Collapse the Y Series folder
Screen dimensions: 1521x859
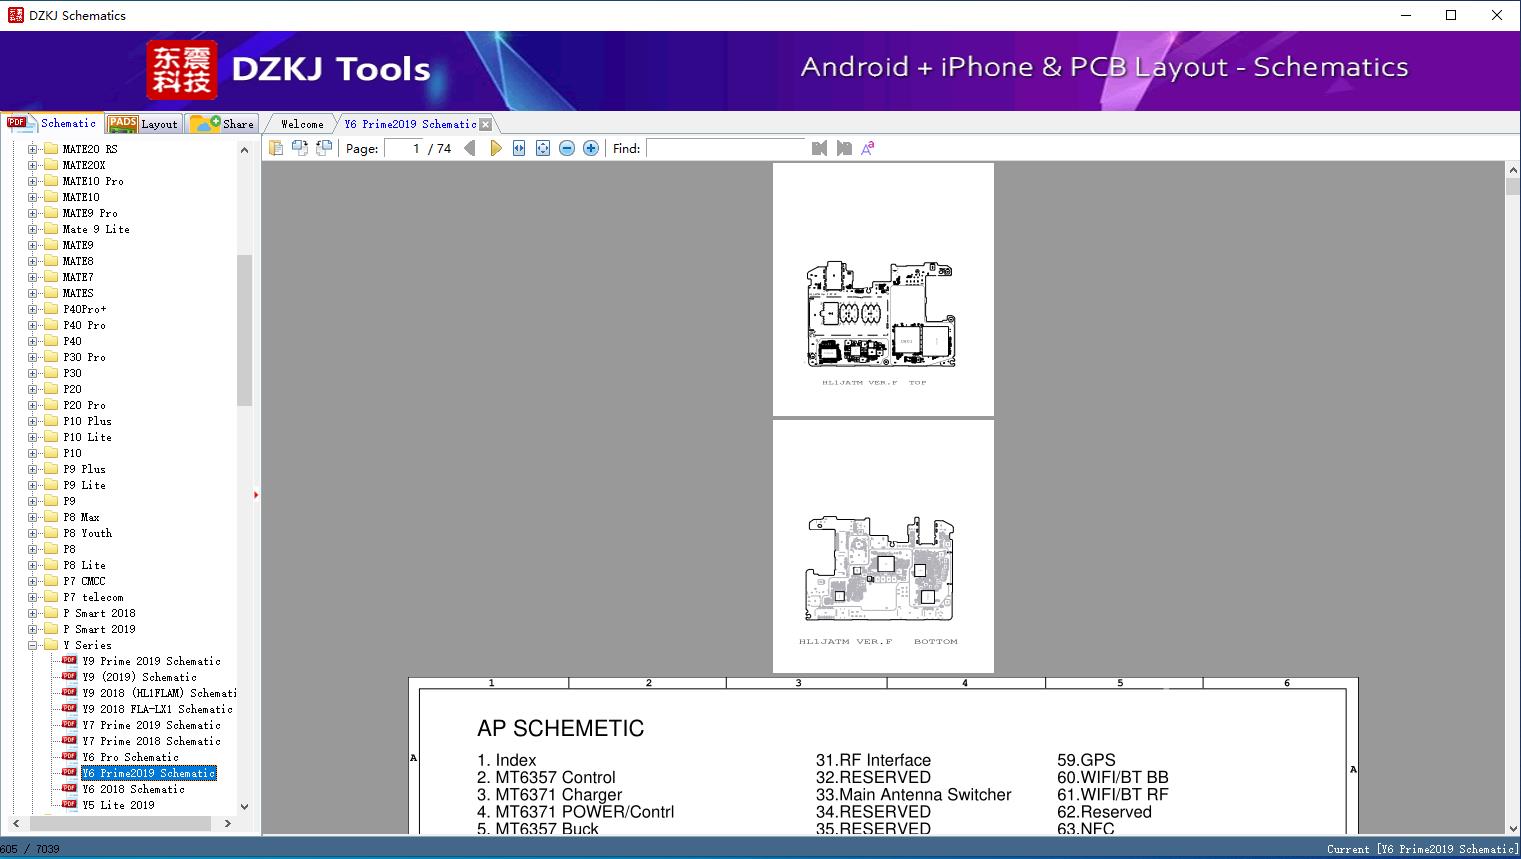[x=33, y=645]
